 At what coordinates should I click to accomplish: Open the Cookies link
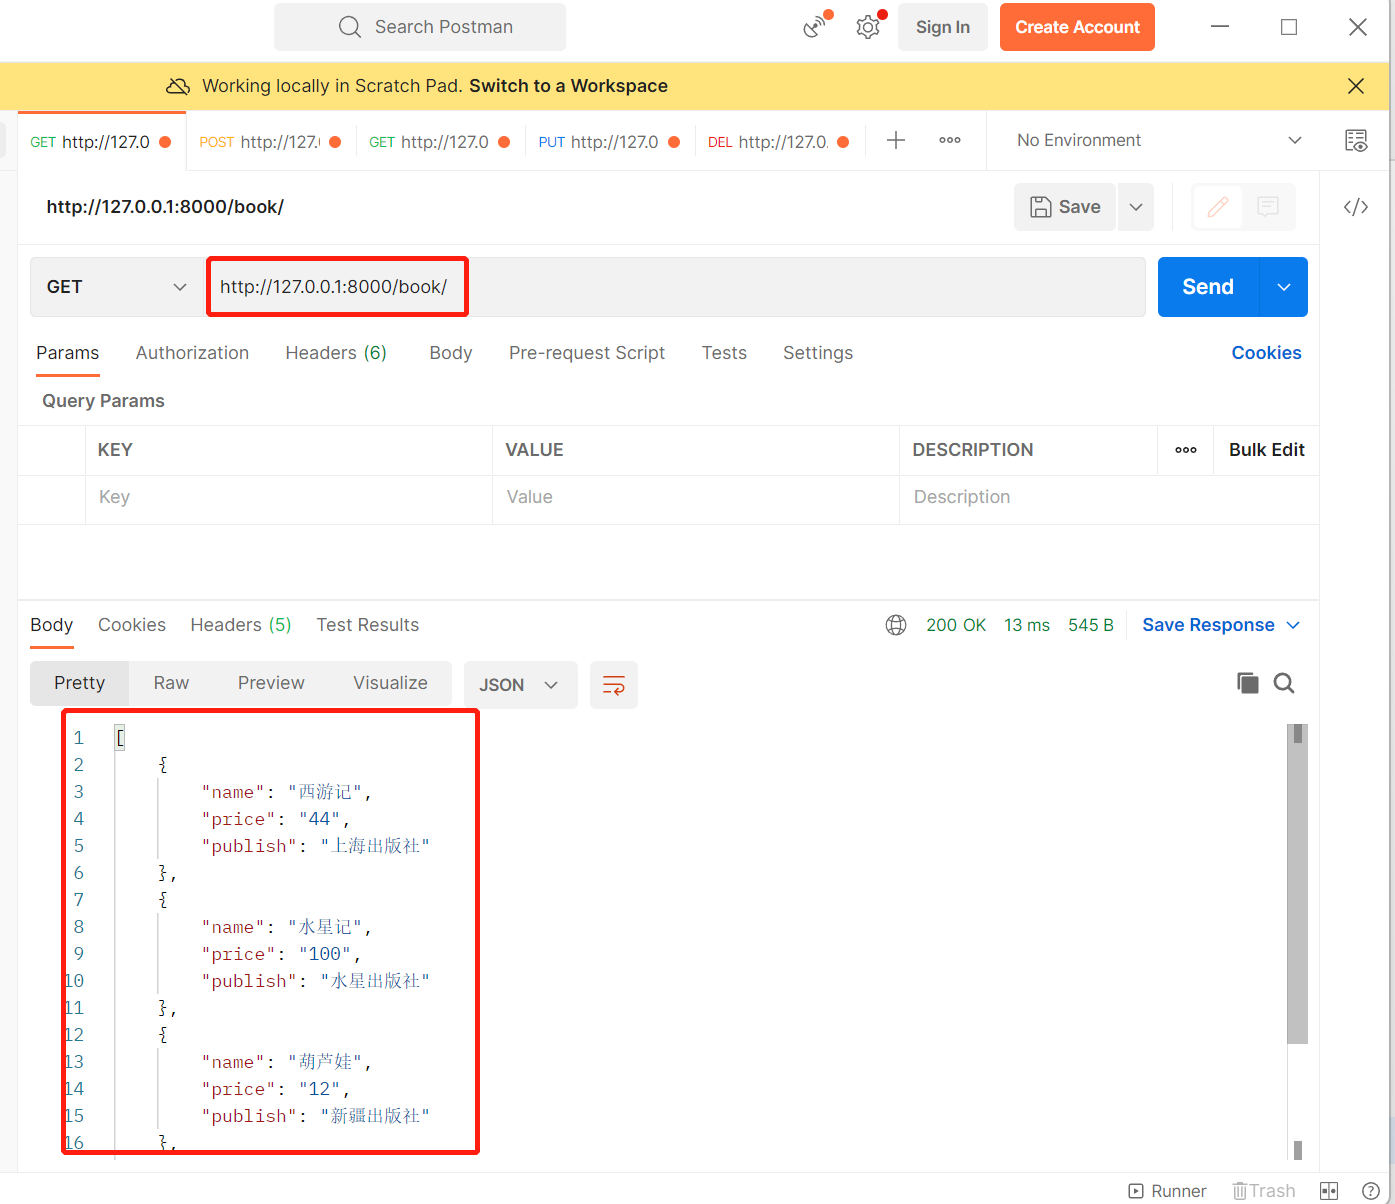click(x=1266, y=353)
